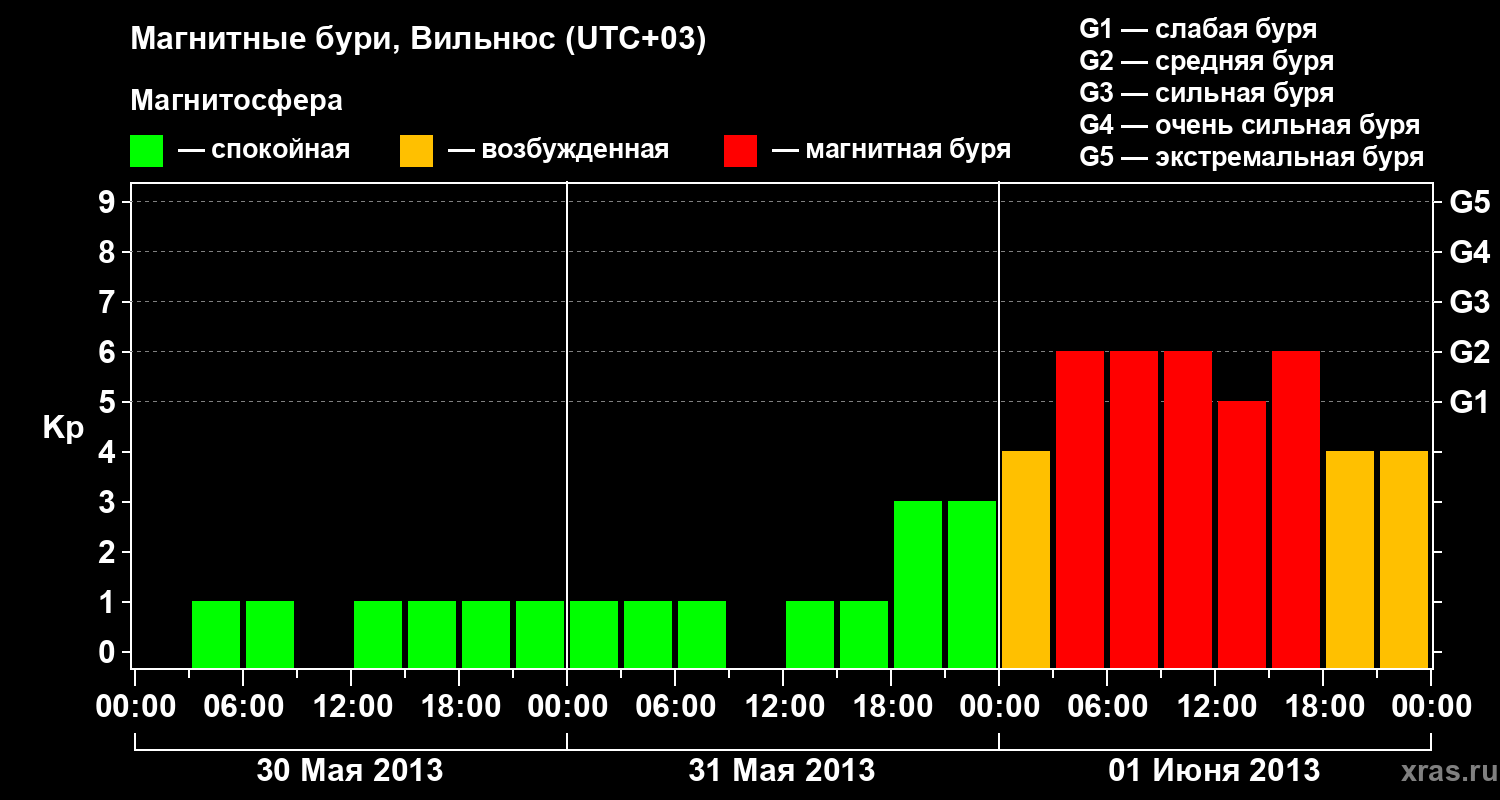Click the green 15:00–18:00 bar on 30 Мая

(x=432, y=635)
